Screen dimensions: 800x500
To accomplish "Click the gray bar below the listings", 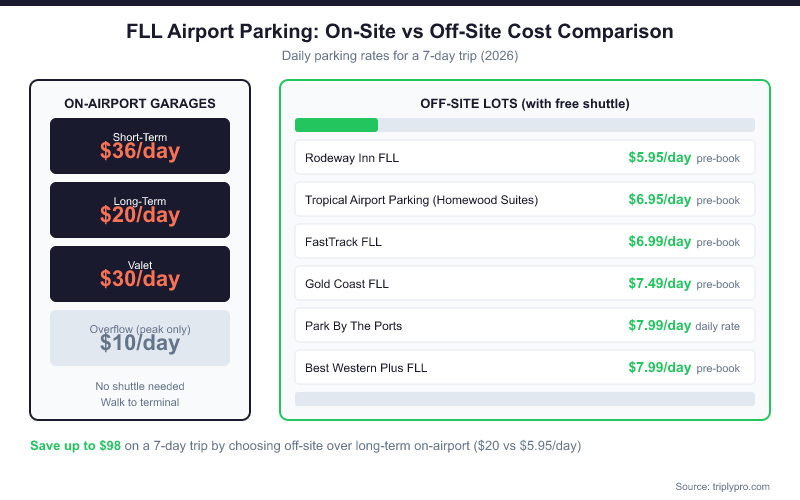I will pos(524,399).
